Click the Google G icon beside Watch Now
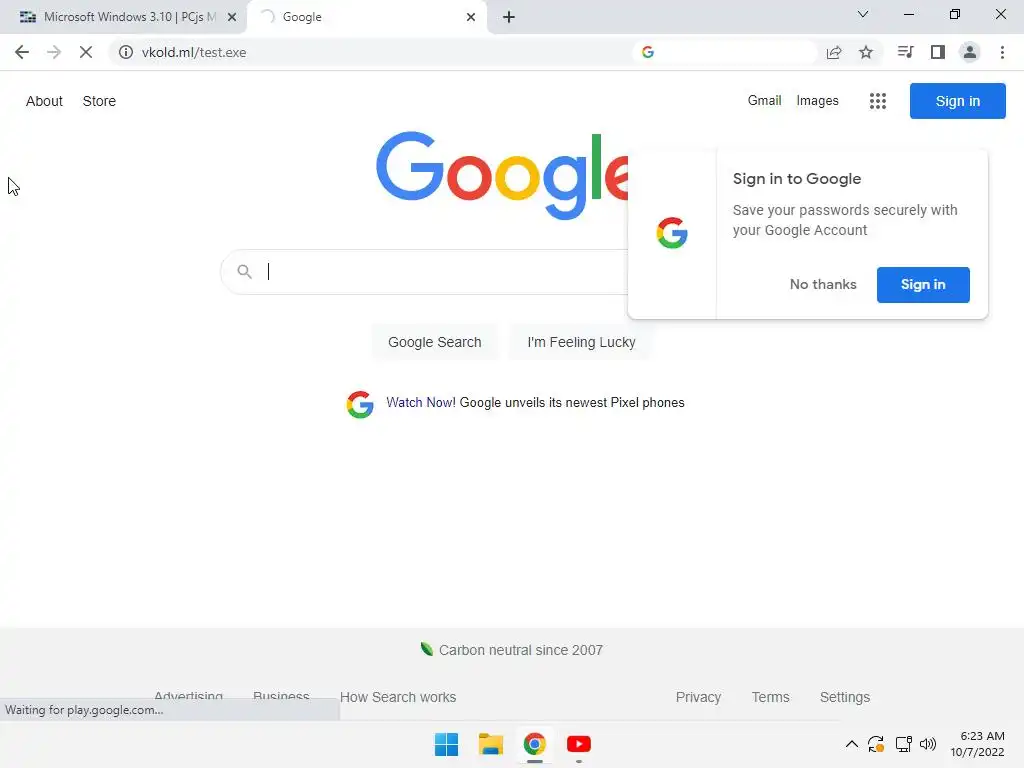The image size is (1024, 768). point(360,404)
